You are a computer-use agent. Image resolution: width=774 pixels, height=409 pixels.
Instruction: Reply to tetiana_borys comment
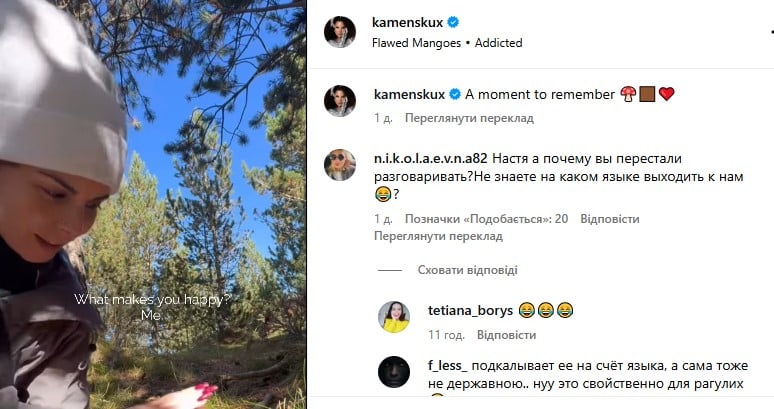[x=506, y=335]
